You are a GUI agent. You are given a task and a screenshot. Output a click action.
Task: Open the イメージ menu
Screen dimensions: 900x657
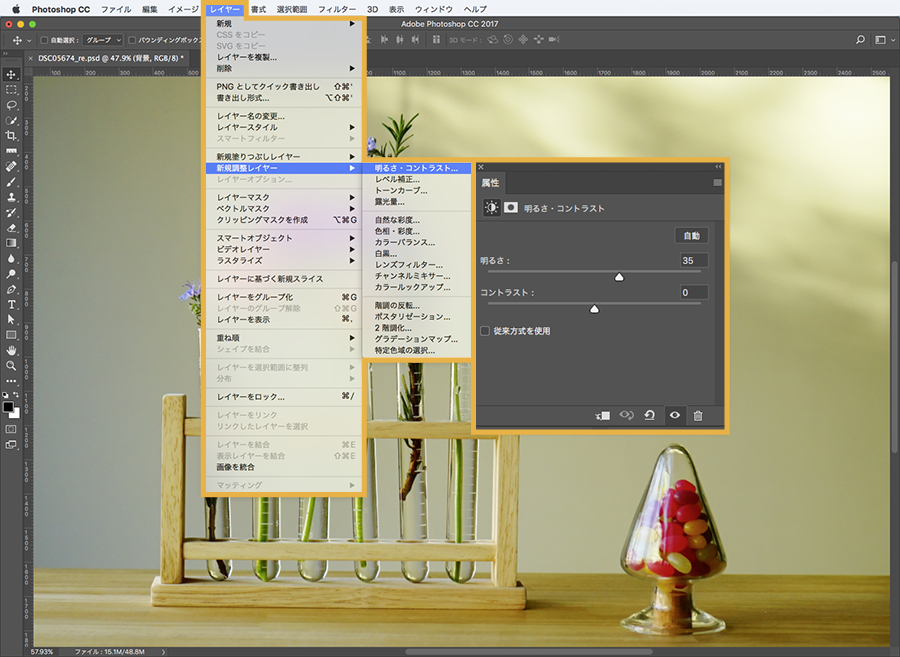tap(183, 9)
